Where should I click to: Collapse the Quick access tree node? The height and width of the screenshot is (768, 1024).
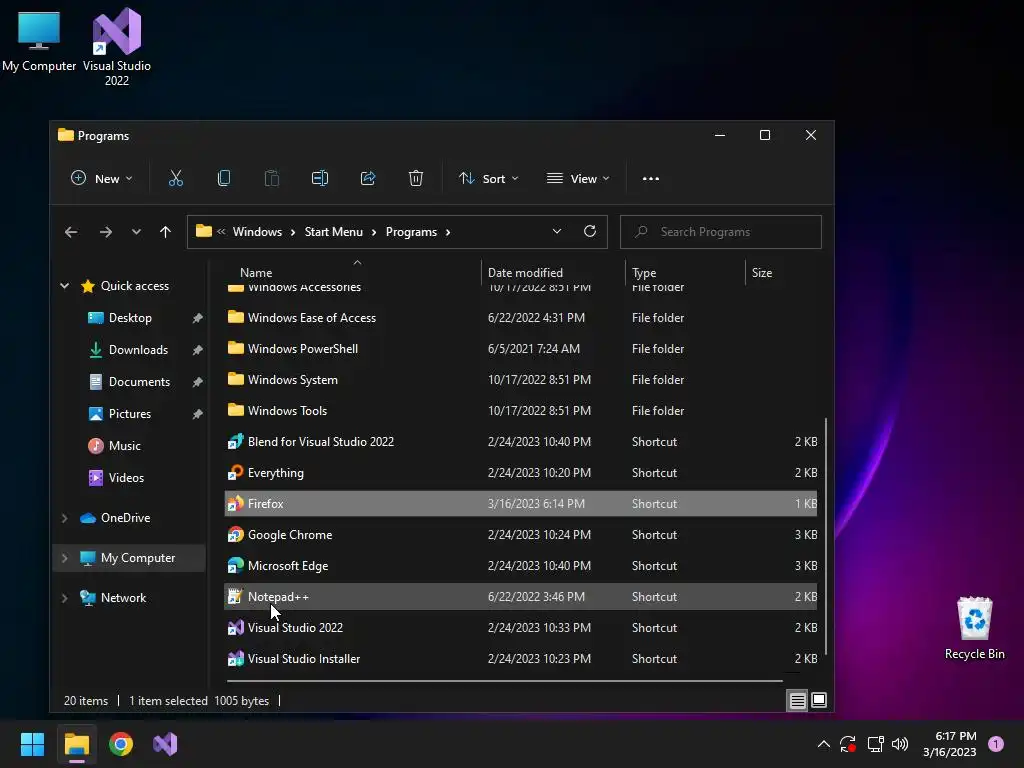click(x=65, y=285)
